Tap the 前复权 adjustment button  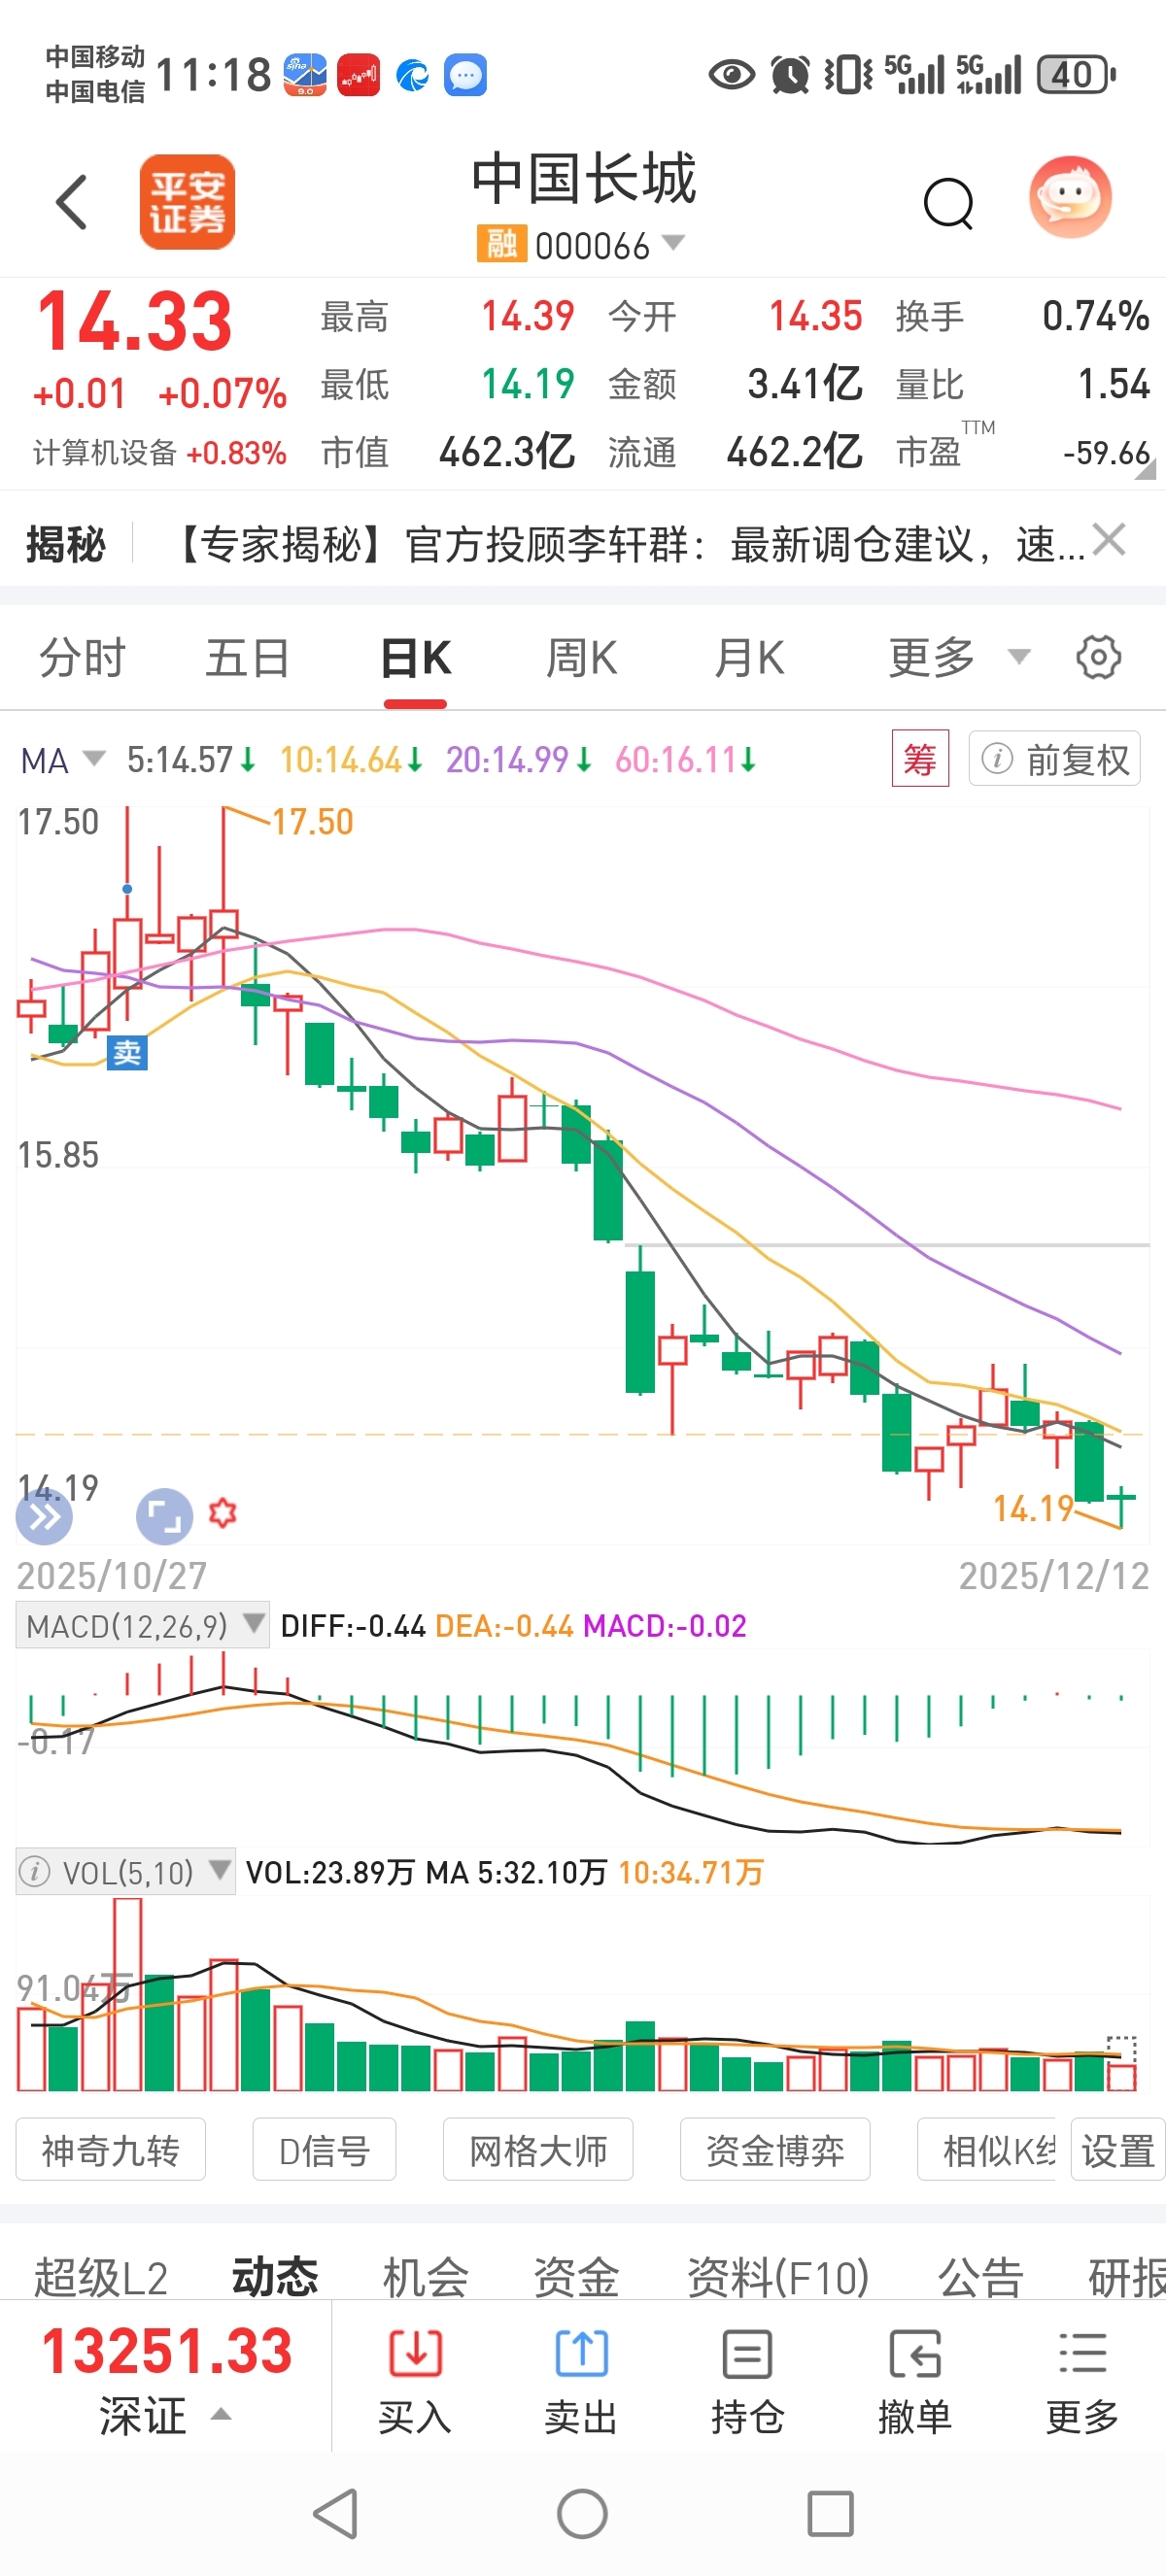[x=1054, y=759]
